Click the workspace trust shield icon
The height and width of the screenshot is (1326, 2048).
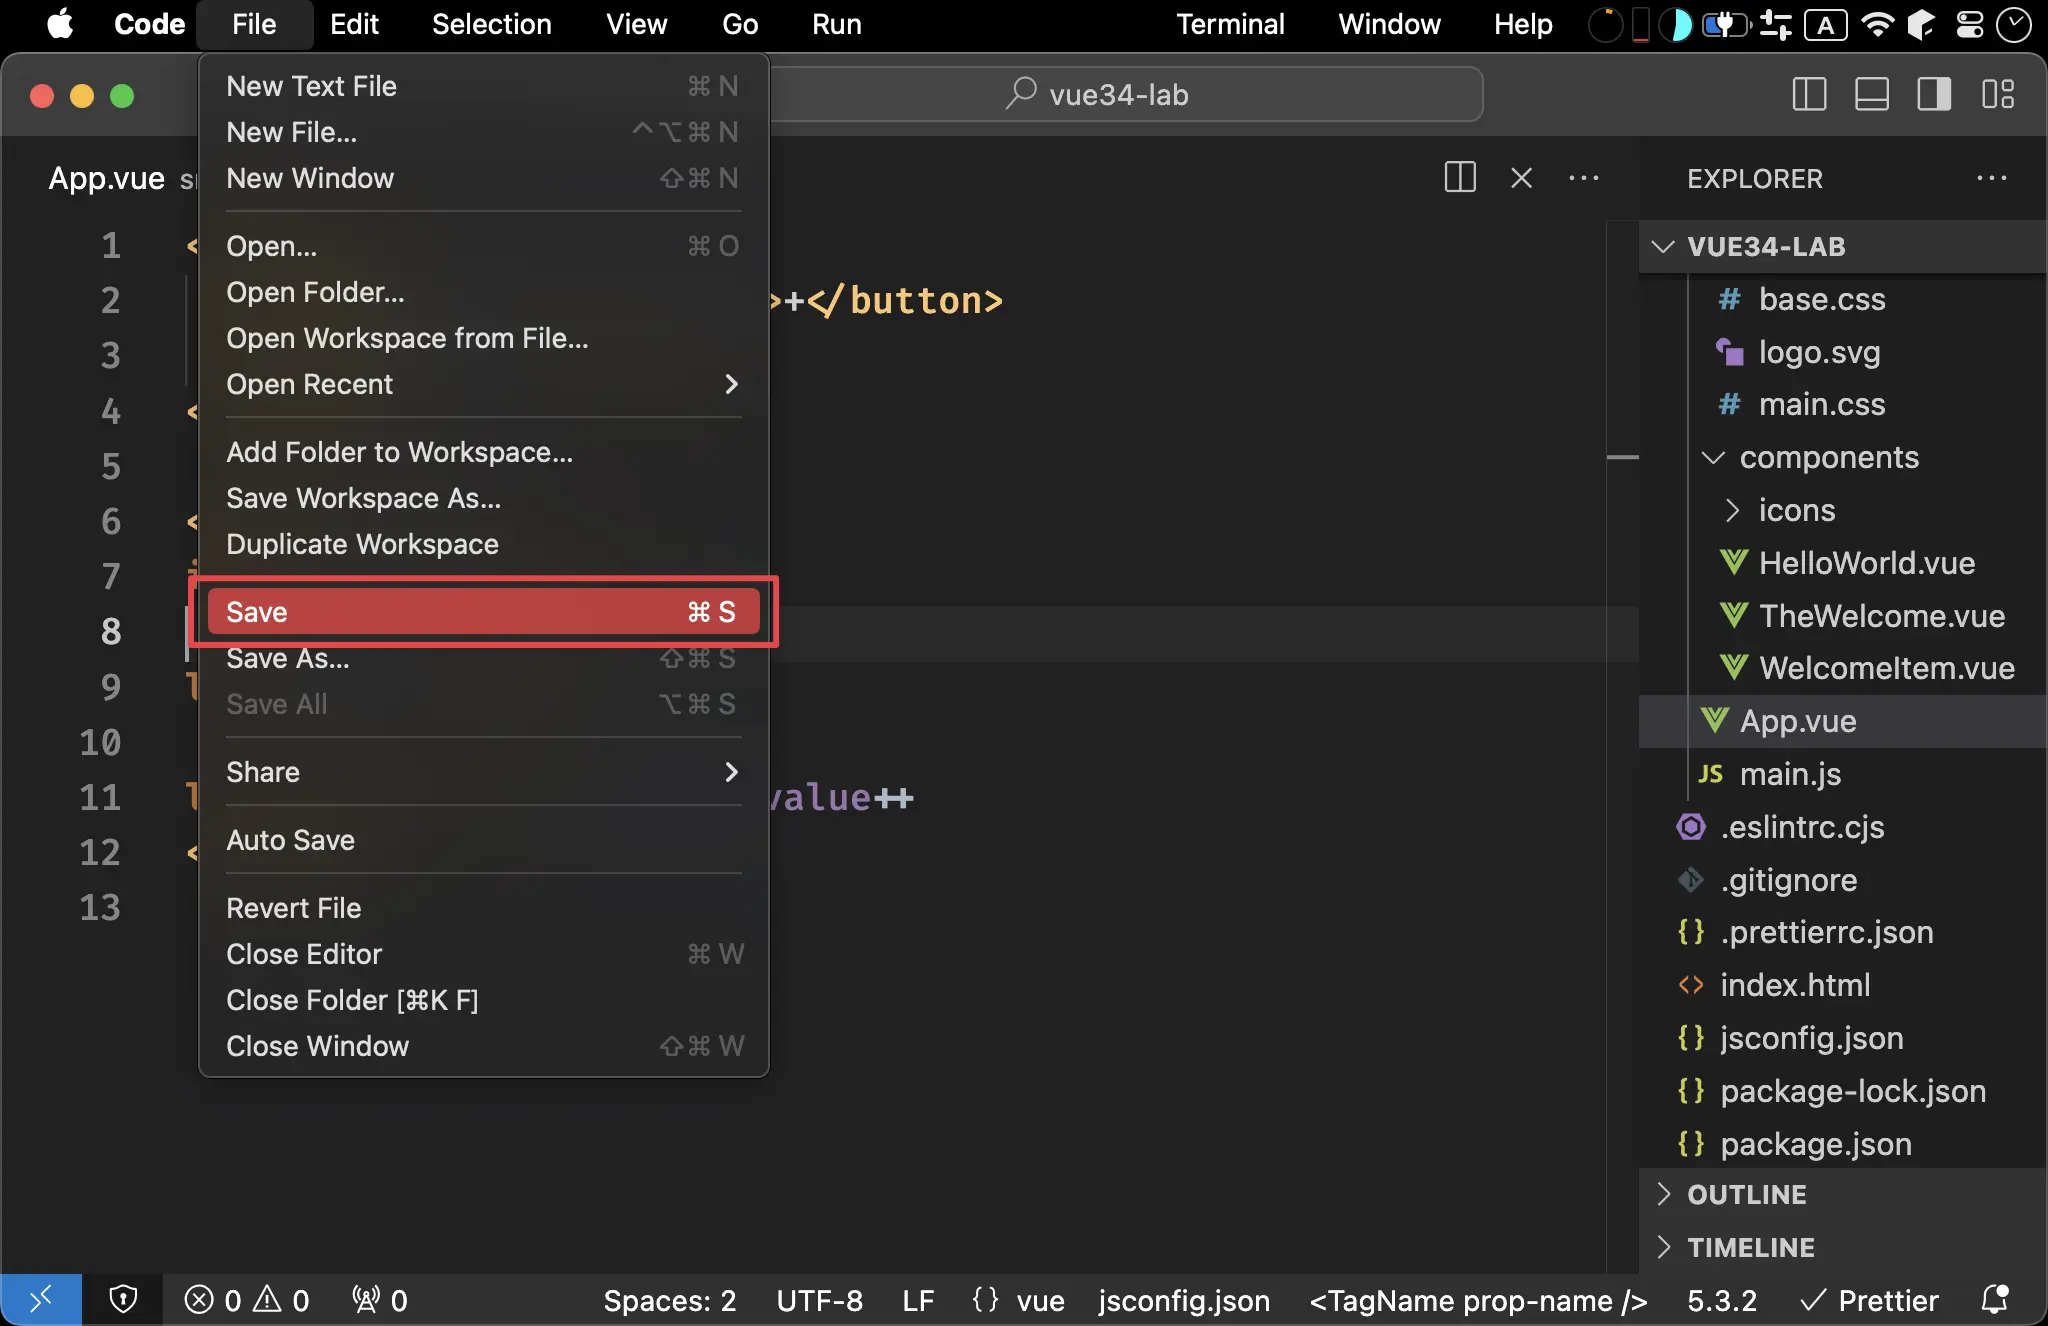coord(123,1300)
